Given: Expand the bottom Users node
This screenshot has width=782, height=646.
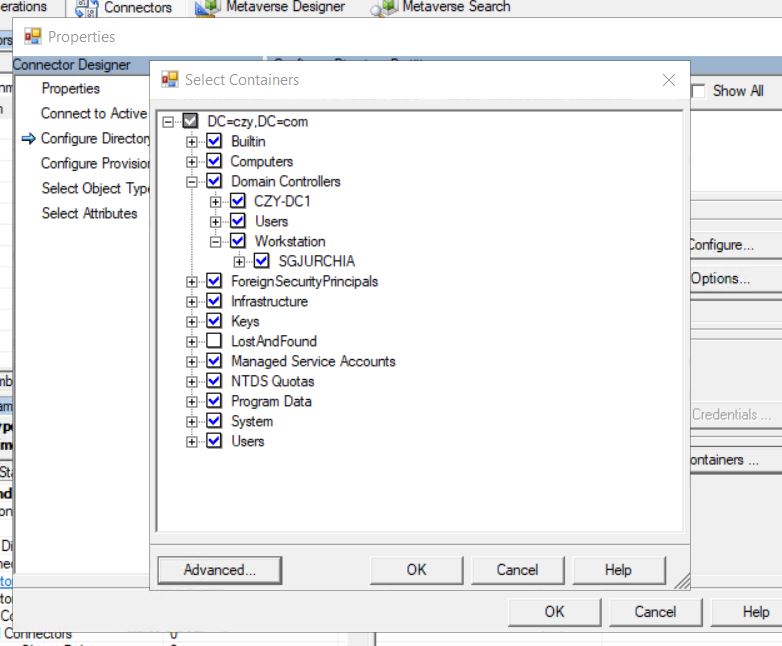Looking at the screenshot, I should pyautogui.click(x=192, y=442).
